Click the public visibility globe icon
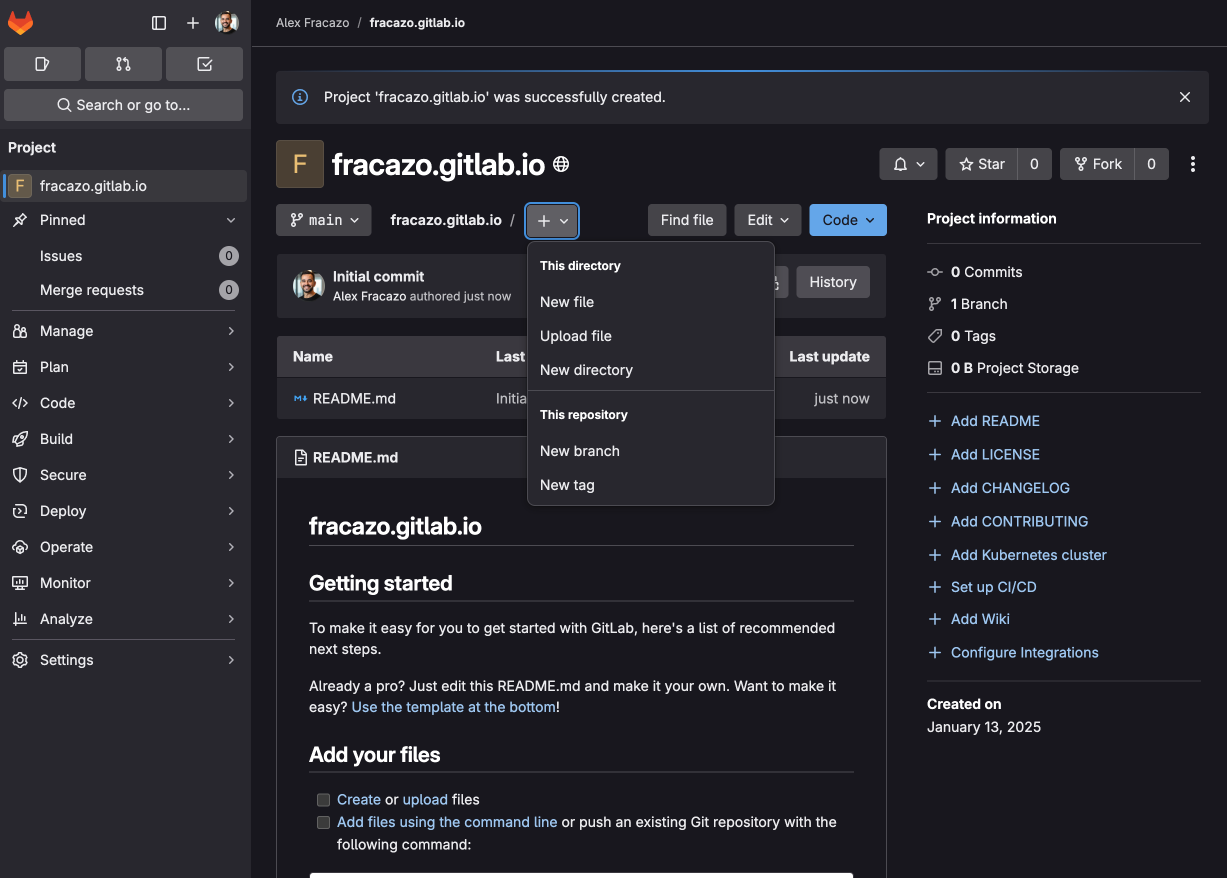The image size is (1227, 878). pos(561,164)
